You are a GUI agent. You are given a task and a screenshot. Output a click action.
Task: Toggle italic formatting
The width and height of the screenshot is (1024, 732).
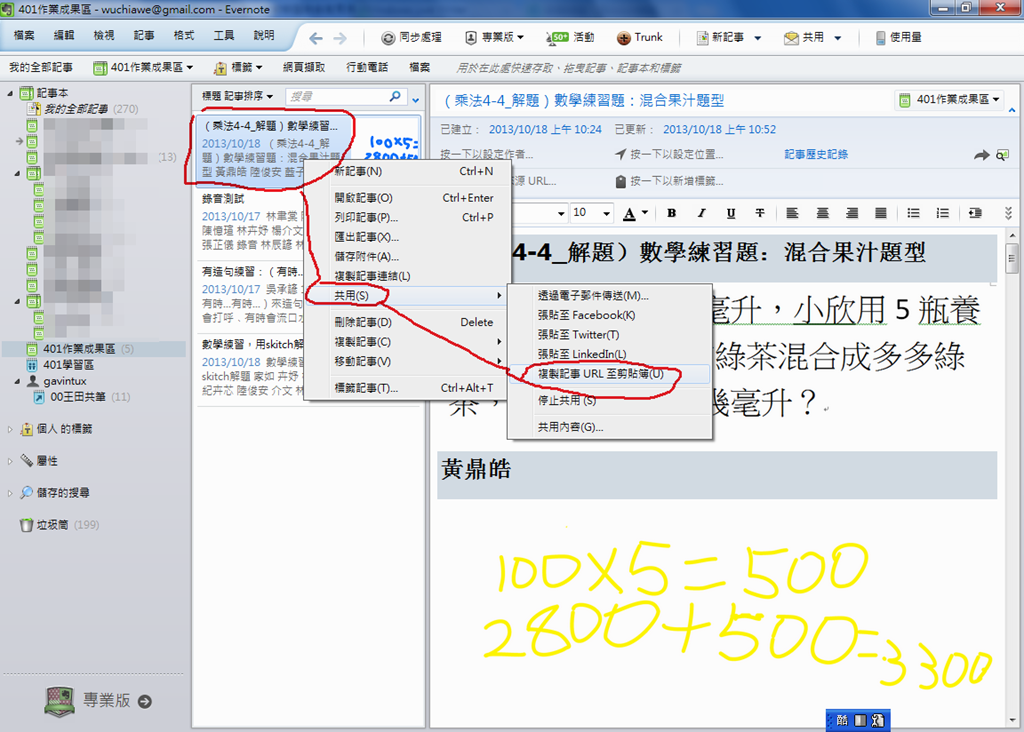701,213
